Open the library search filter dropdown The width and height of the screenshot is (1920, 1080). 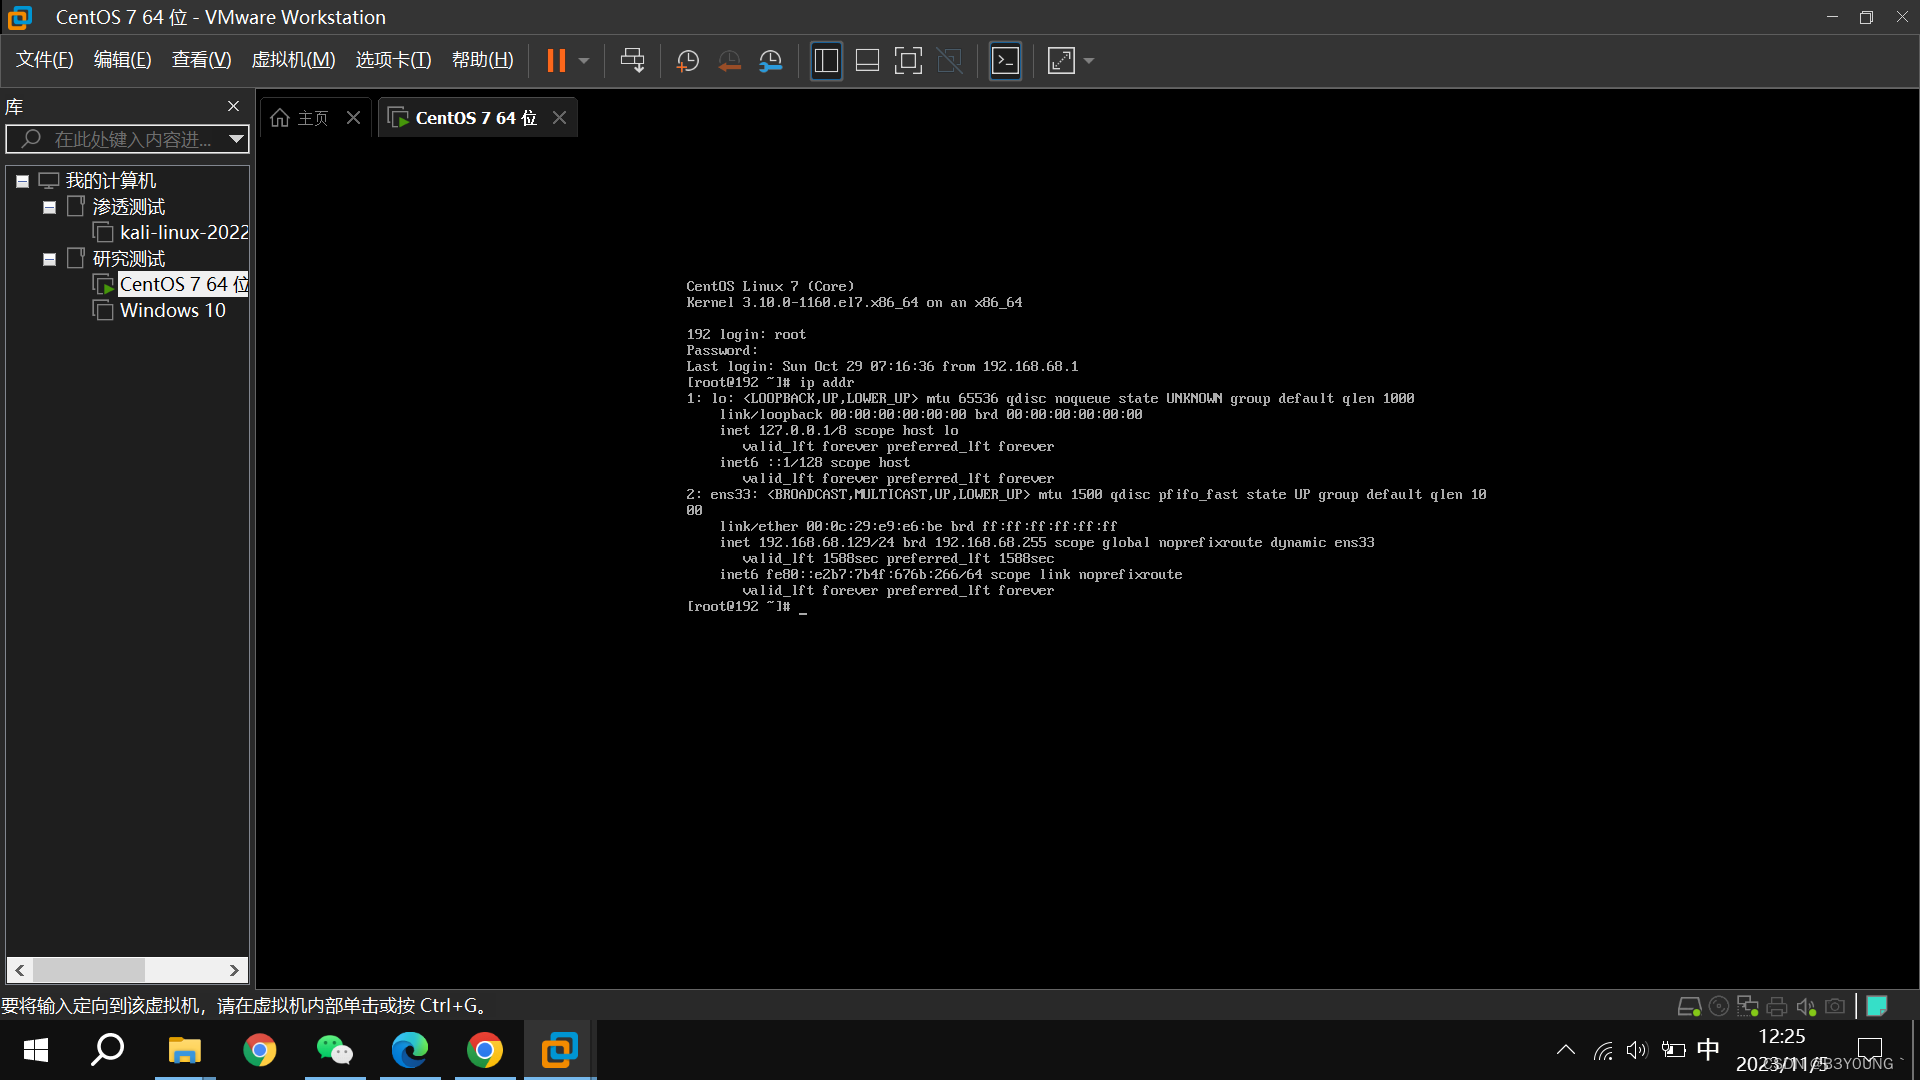(236, 139)
